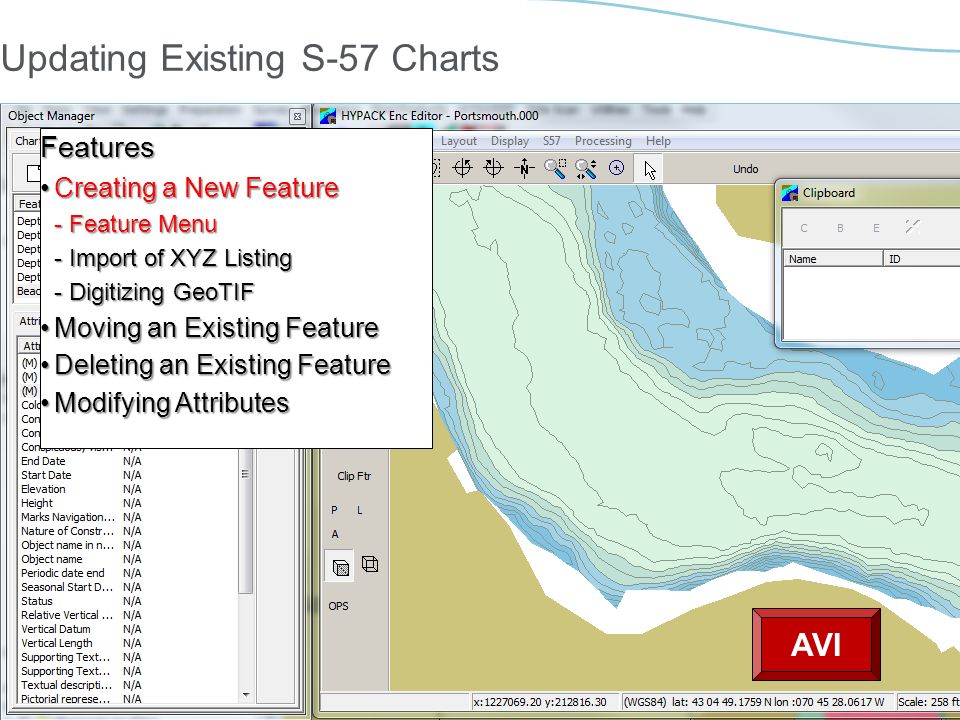Viewport: 960px width, 720px height.
Task: Click the L button in side toolbar
Action: [360, 510]
